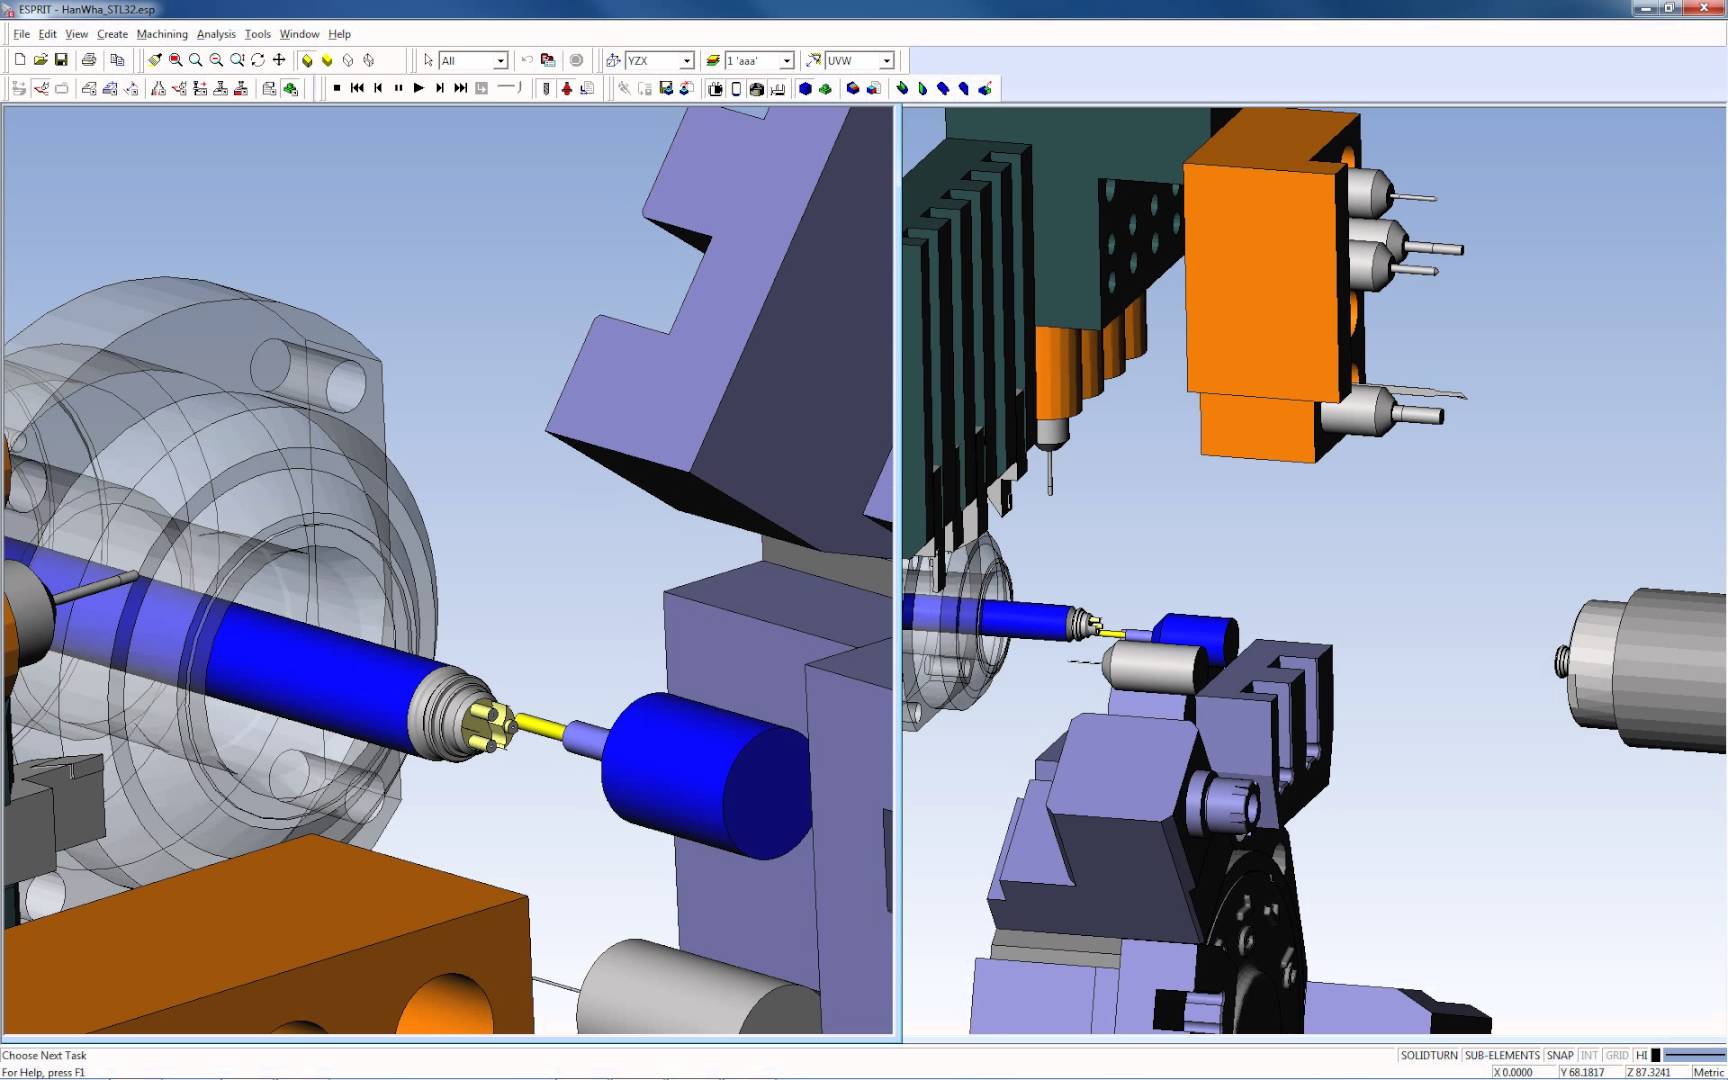Open the Machining menu
This screenshot has height=1080, width=1728.
[x=162, y=34]
